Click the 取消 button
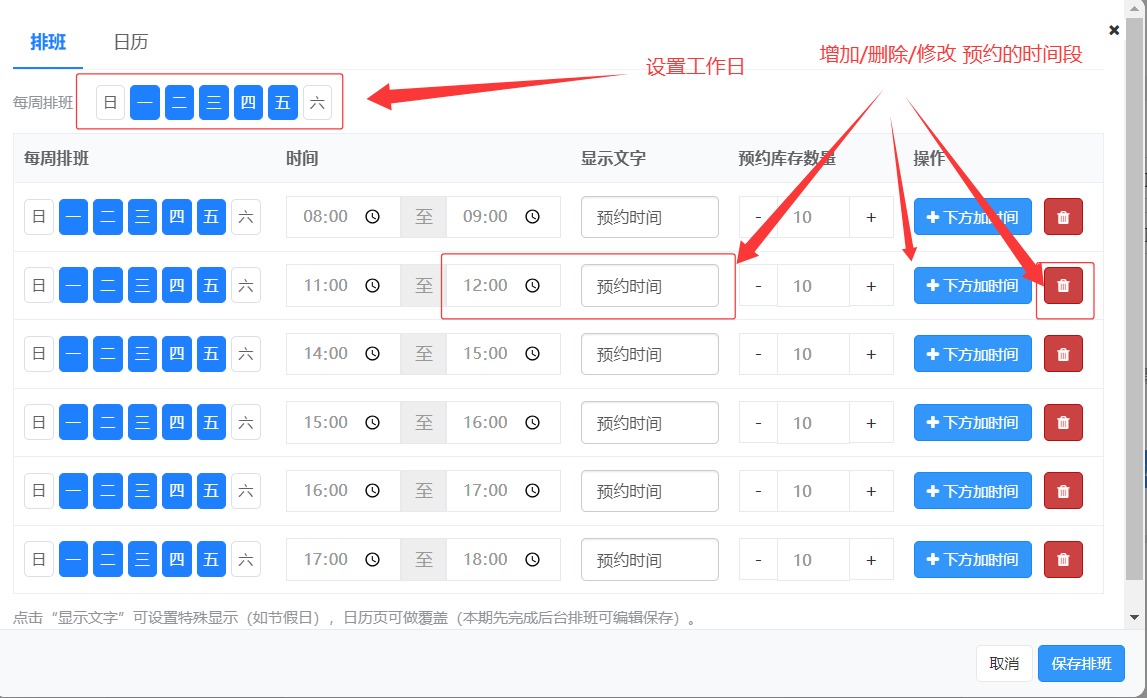The width and height of the screenshot is (1147, 698). 1004,664
